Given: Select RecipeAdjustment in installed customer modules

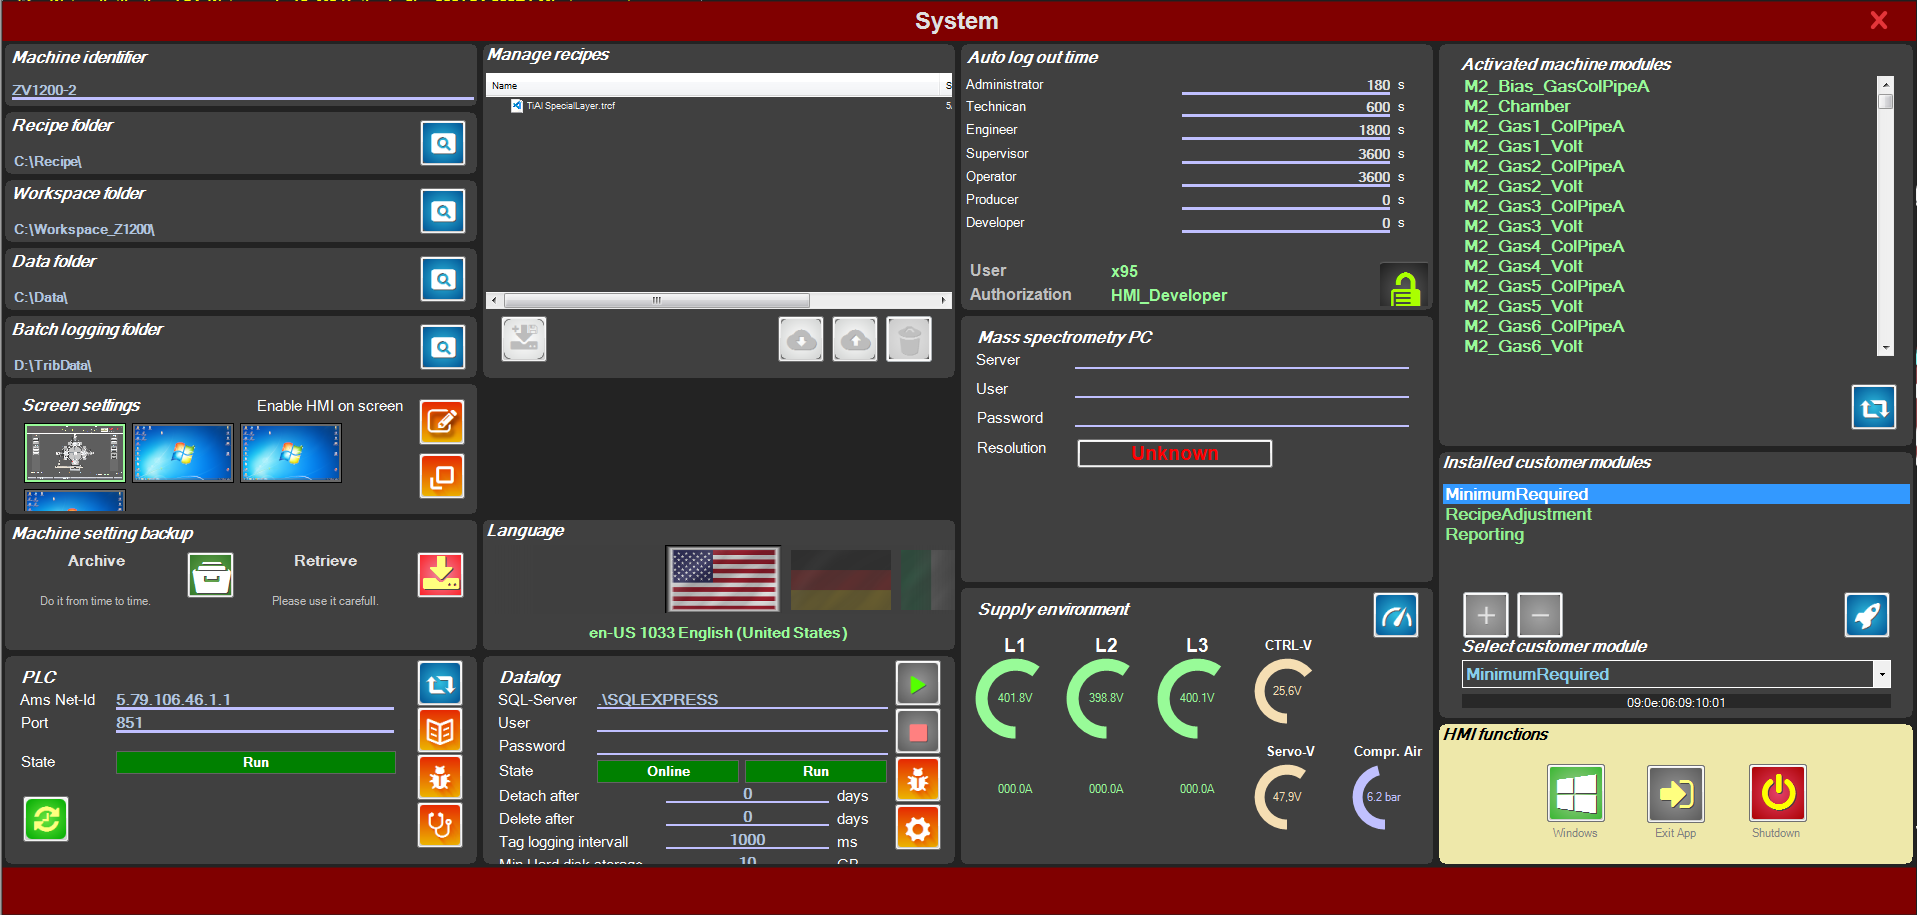Looking at the screenshot, I should [1518, 515].
